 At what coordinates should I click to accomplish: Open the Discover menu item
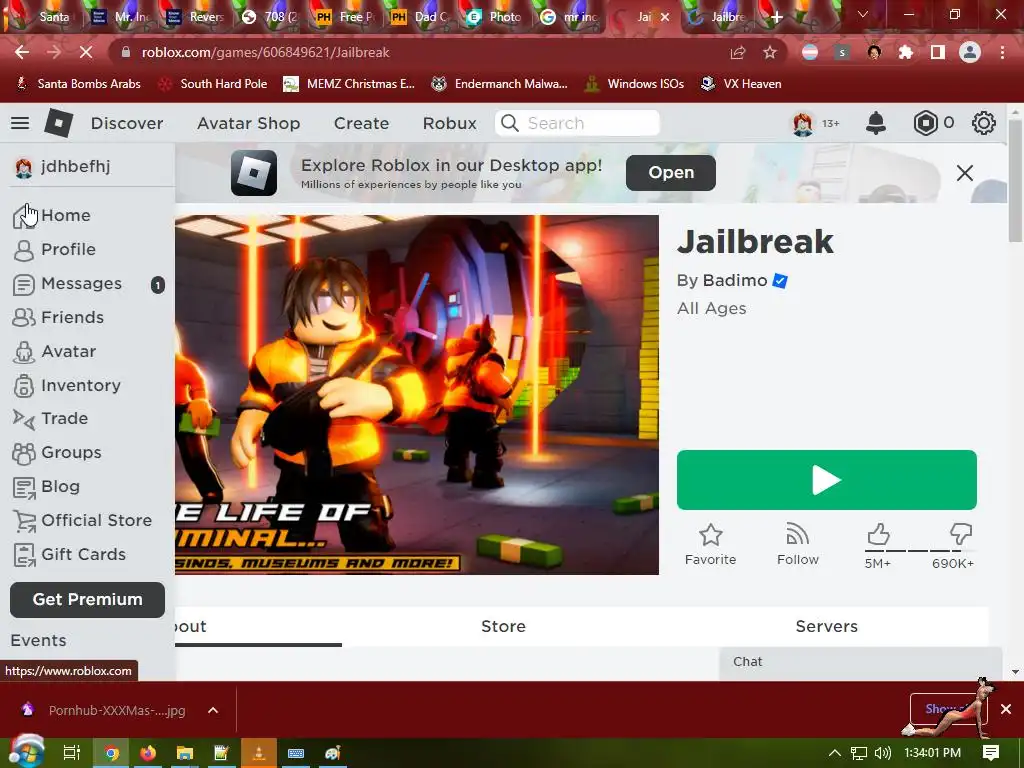tap(127, 123)
